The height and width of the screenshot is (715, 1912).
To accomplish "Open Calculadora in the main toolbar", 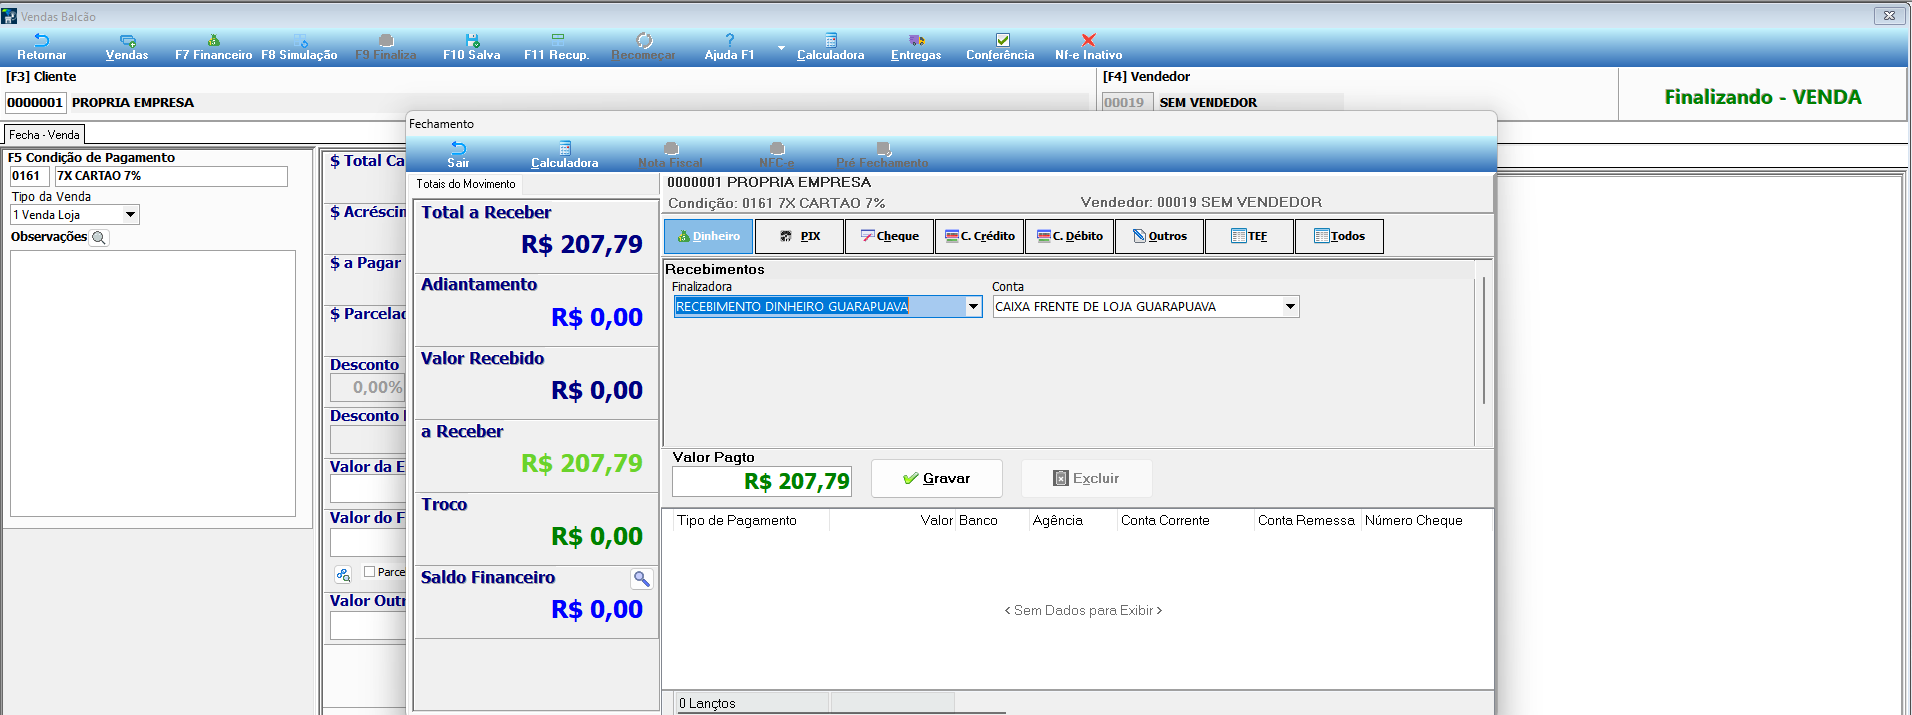I will click(830, 47).
